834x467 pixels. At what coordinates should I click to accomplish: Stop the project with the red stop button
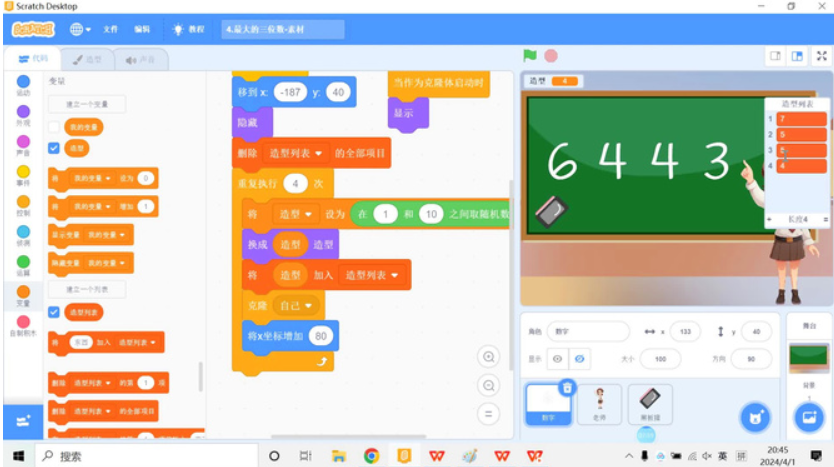(x=551, y=56)
